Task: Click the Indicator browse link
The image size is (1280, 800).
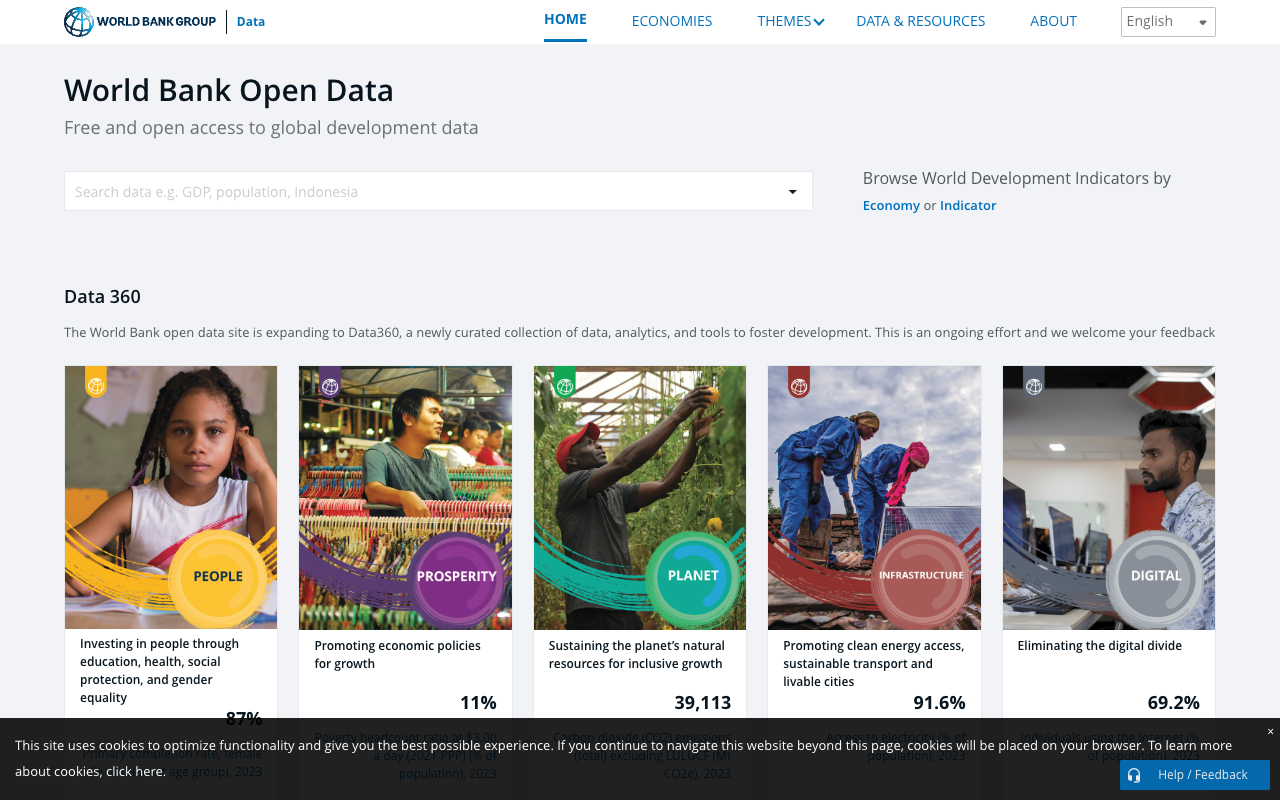Action: (967, 205)
